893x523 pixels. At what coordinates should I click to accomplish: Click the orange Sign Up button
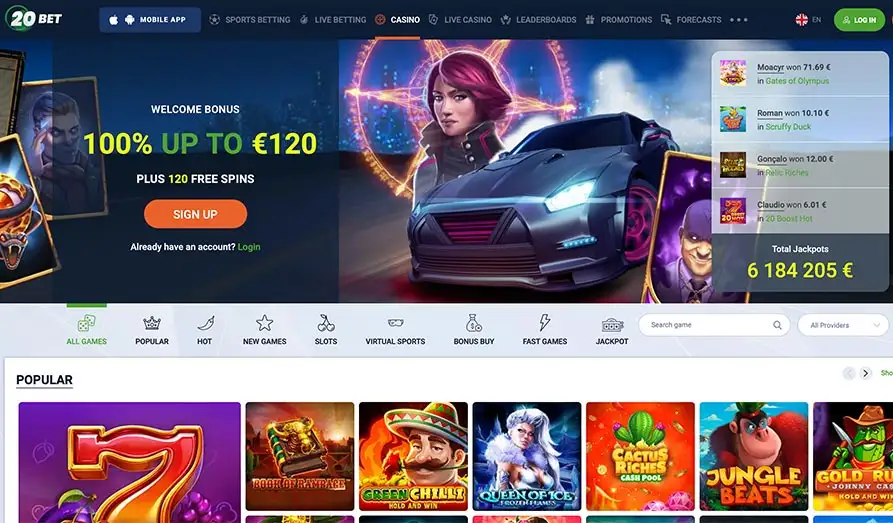coord(195,214)
